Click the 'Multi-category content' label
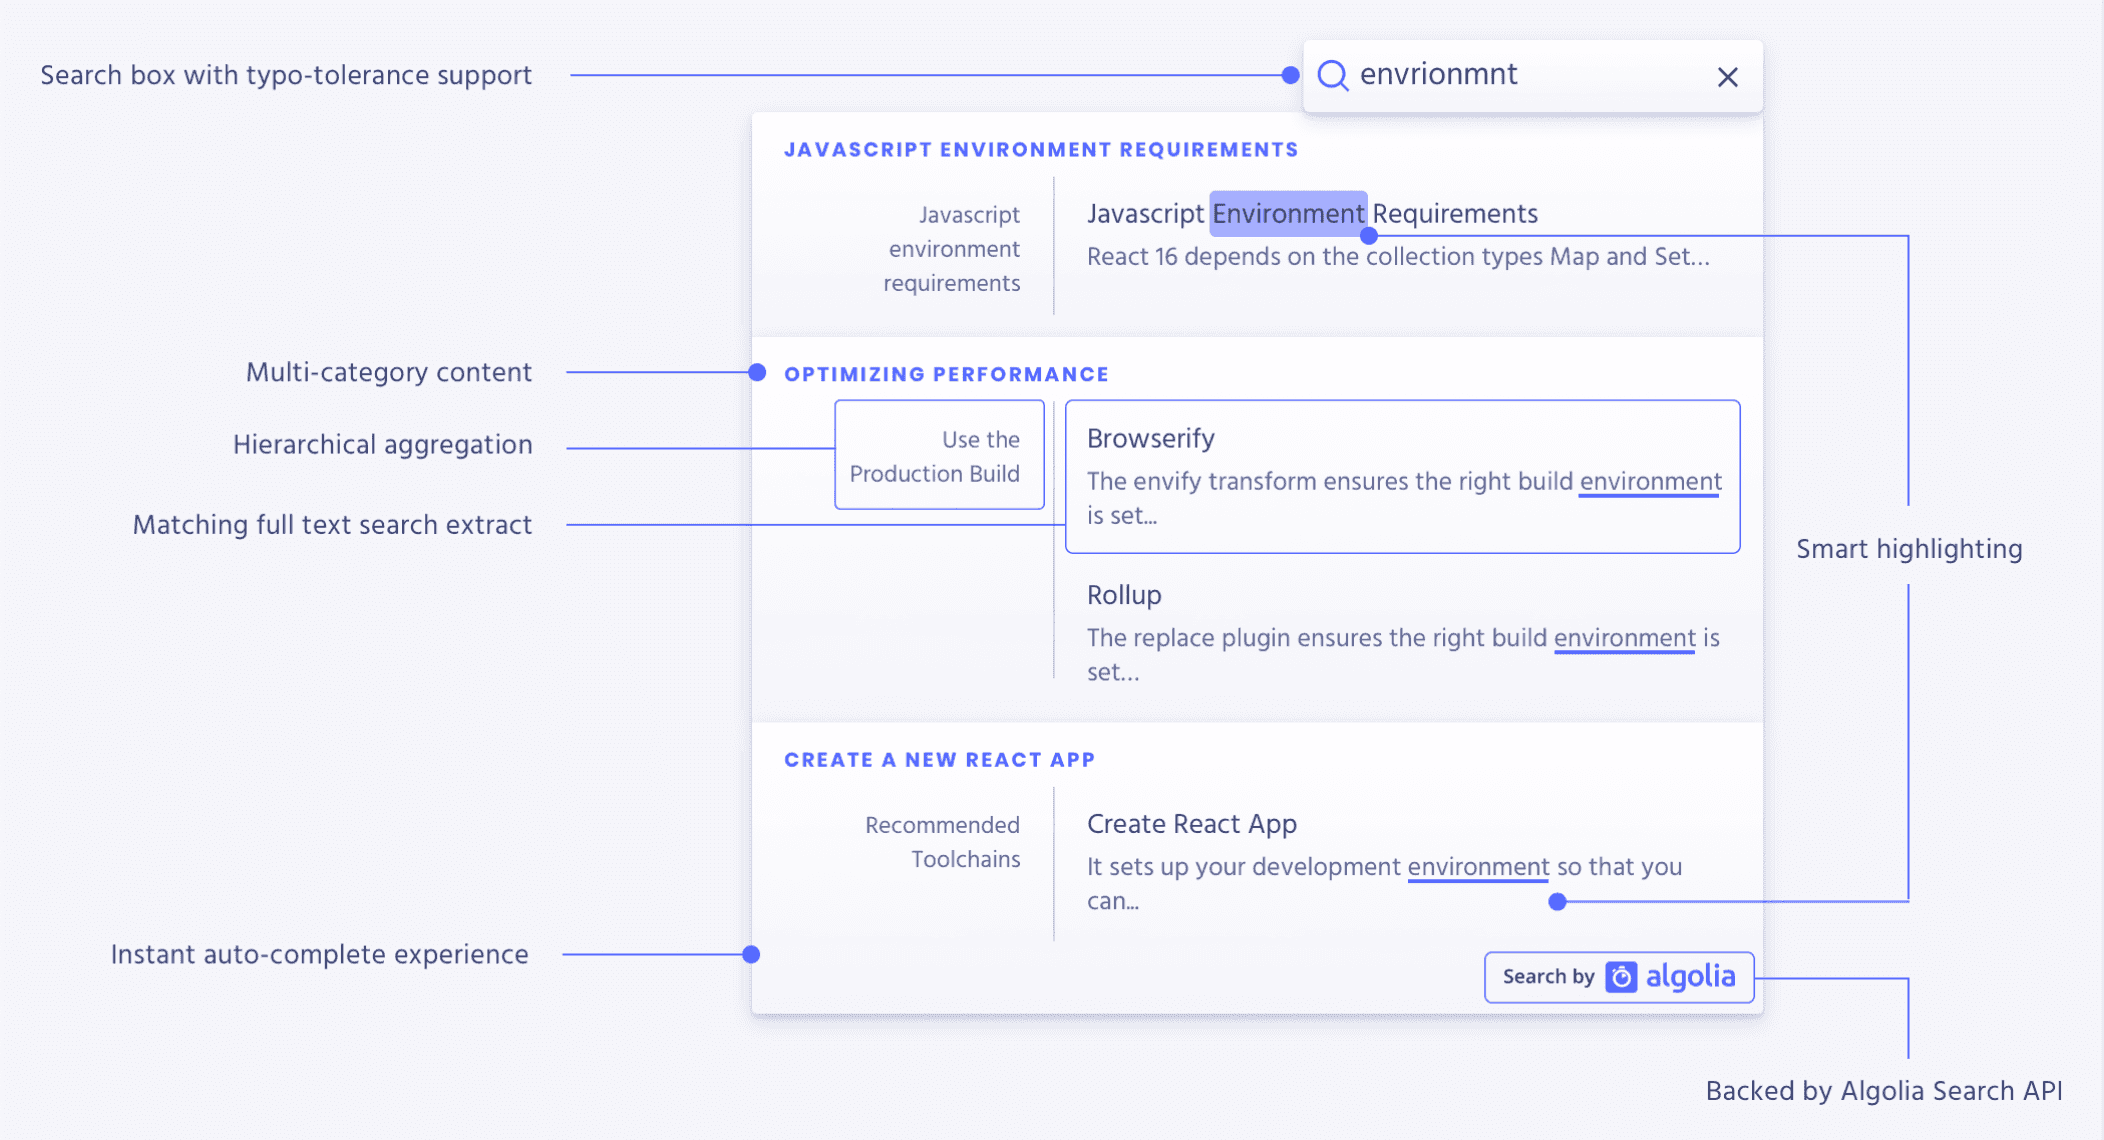The height and width of the screenshot is (1140, 2104). click(389, 372)
